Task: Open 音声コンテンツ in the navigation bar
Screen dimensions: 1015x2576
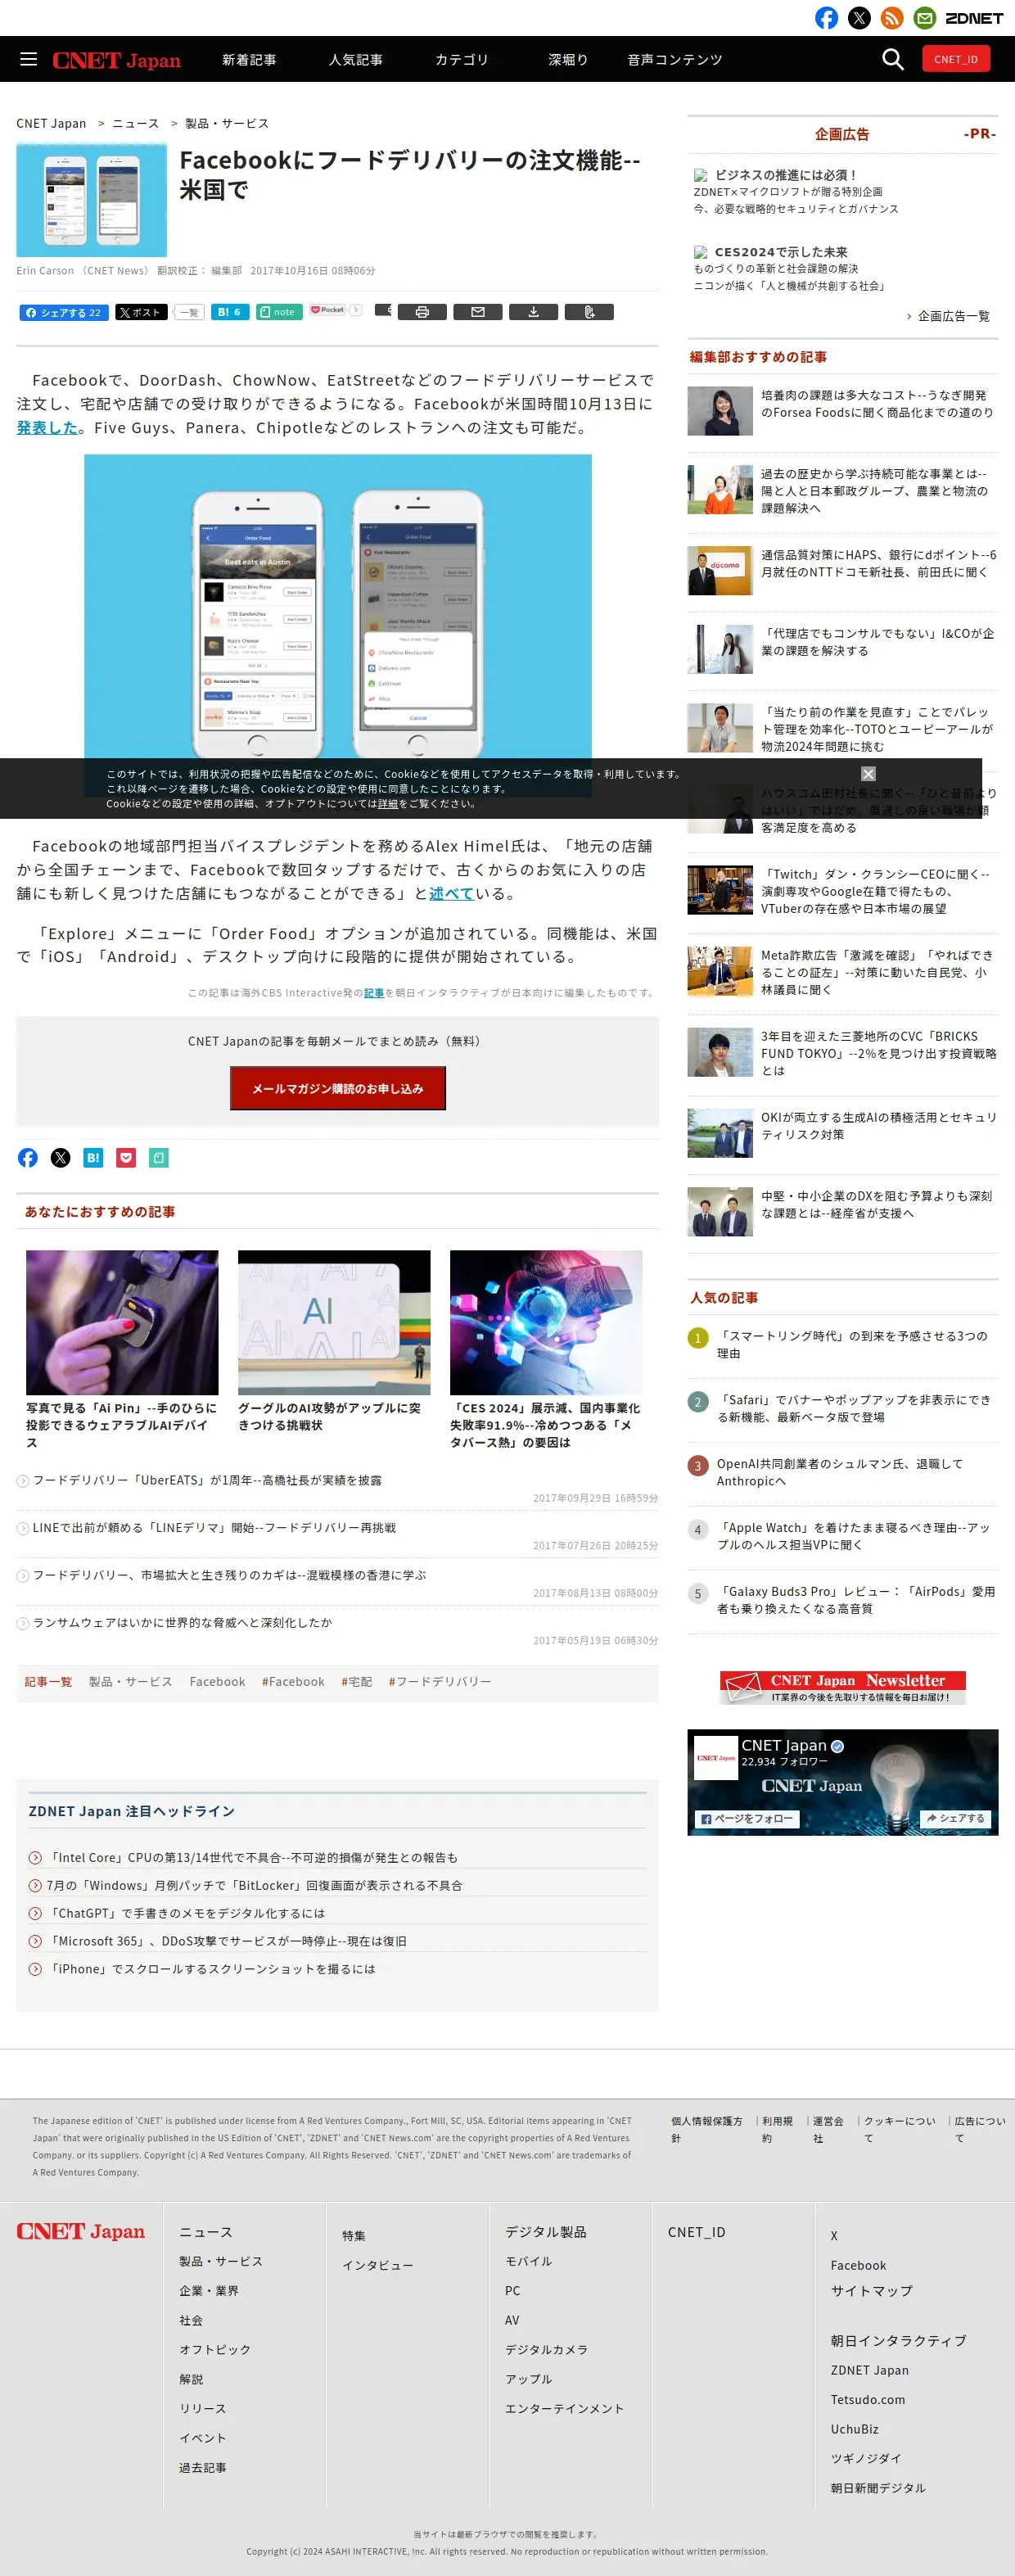Action: pos(675,60)
